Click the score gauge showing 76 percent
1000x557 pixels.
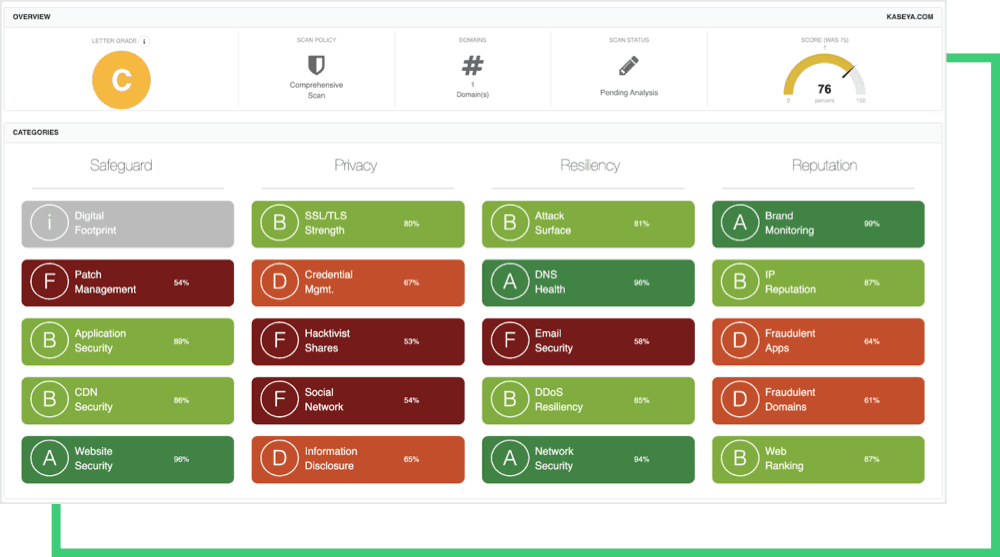pyautogui.click(x=825, y=80)
